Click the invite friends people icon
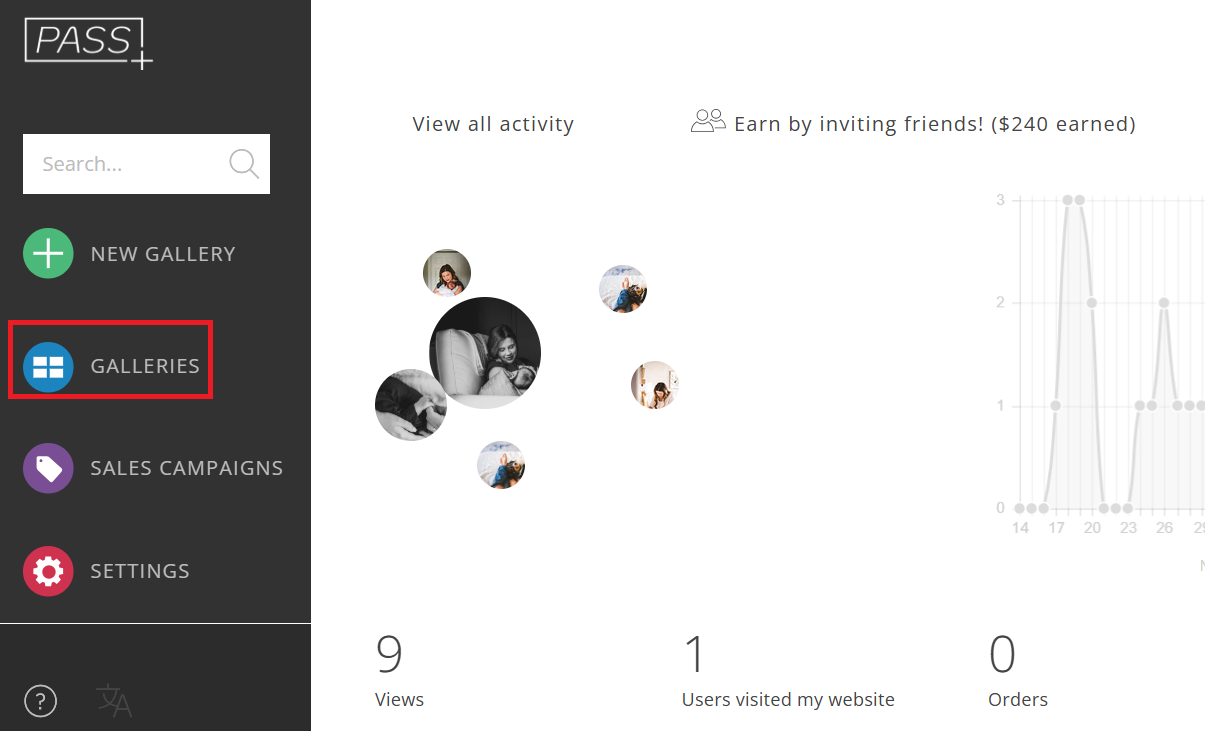 point(708,122)
